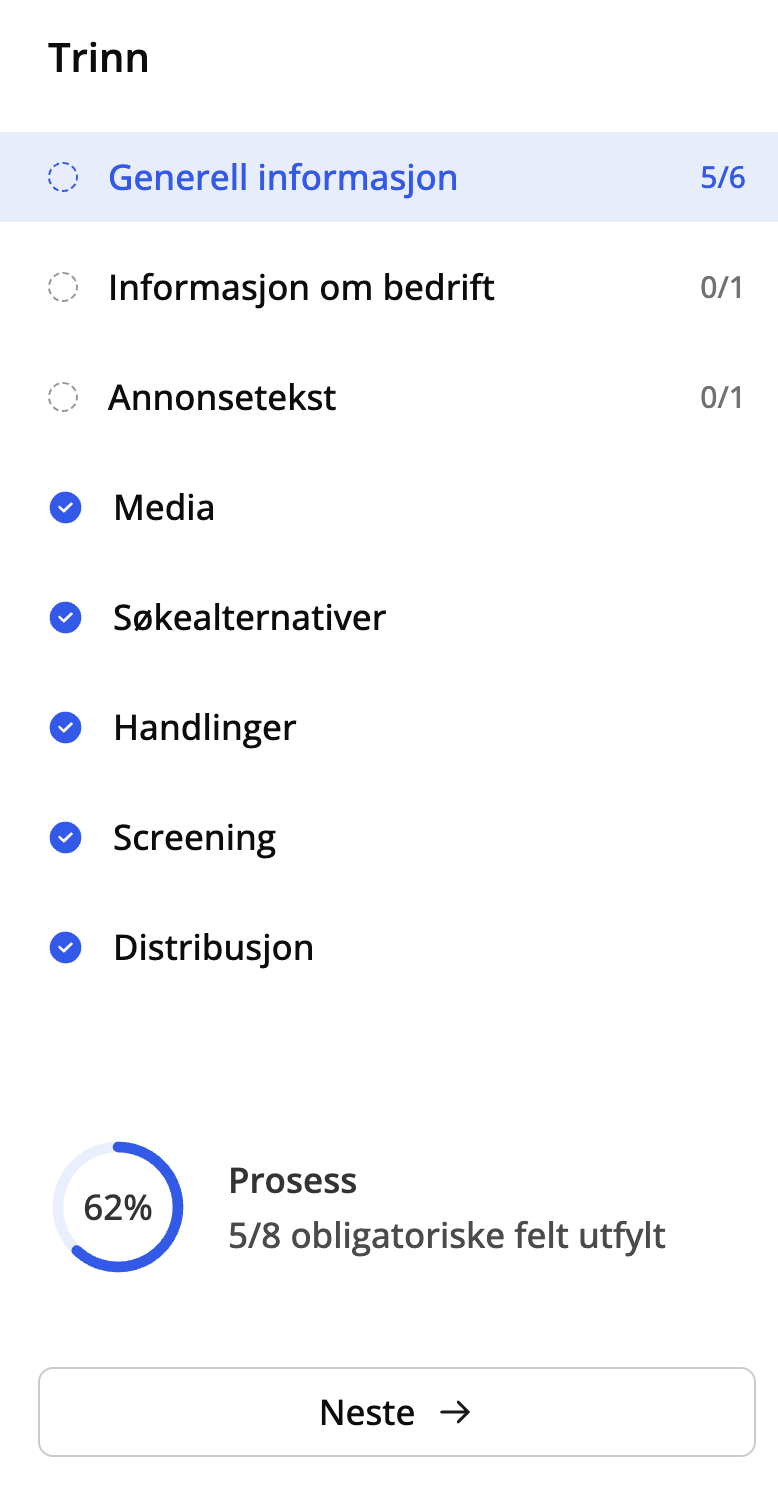Viewport: 778px width, 1486px height.
Task: Click the 62% circular progress indicator
Action: [118, 1207]
